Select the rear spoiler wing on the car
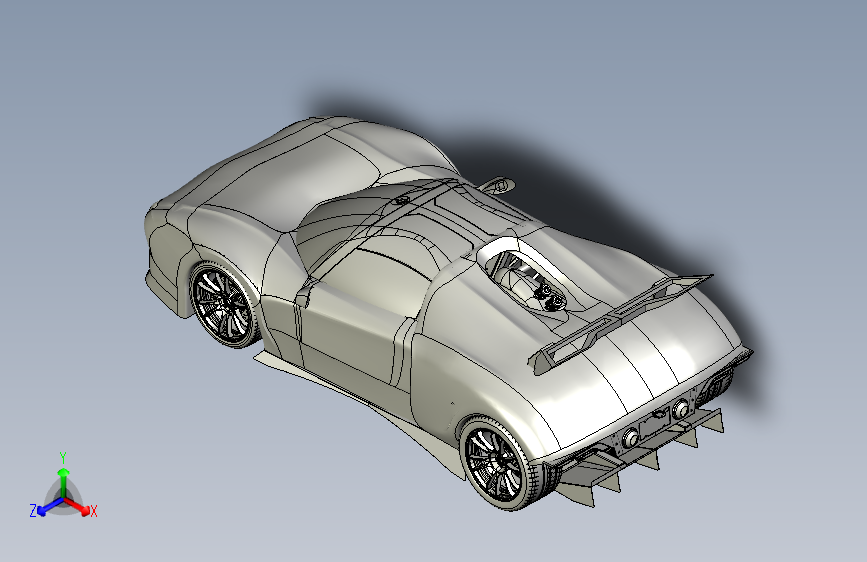 (x=618, y=322)
